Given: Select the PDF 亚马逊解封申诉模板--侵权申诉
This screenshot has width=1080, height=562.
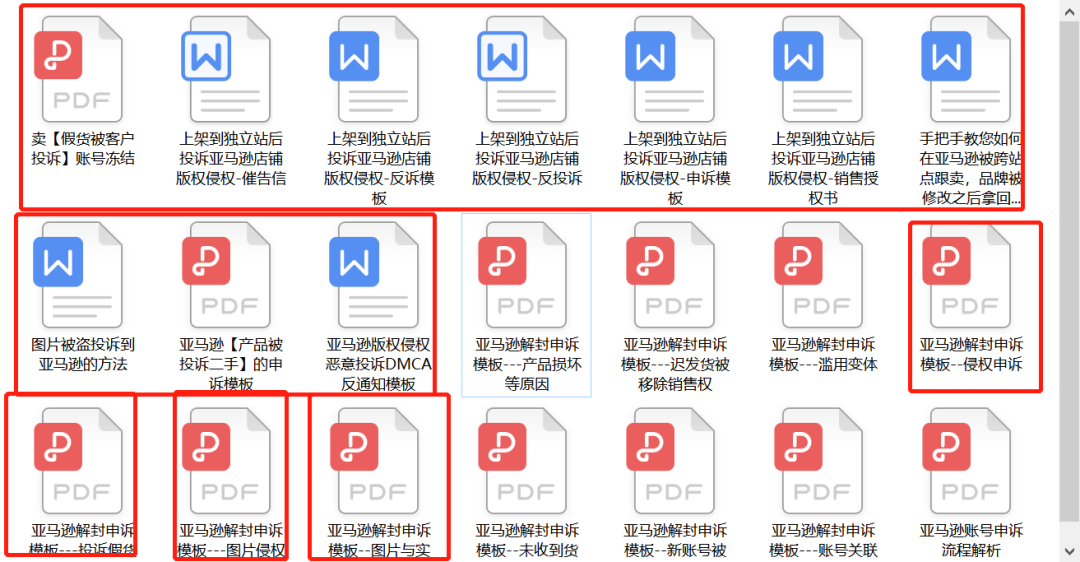Looking at the screenshot, I should pyautogui.click(x=970, y=300).
